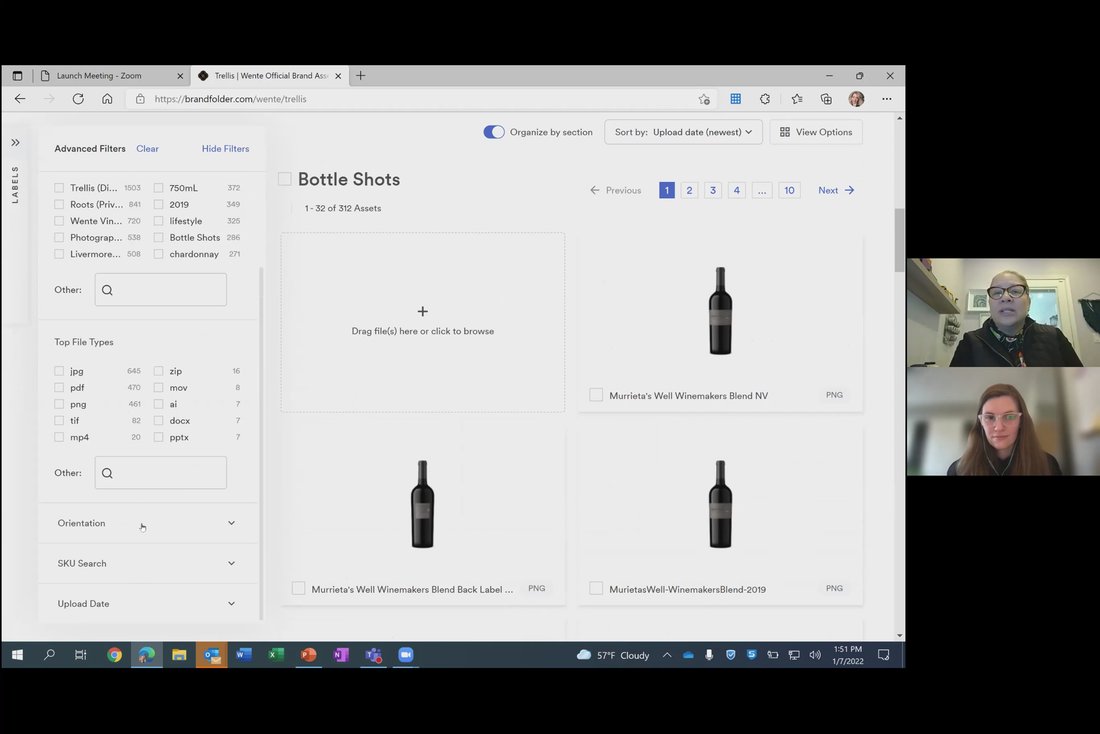Image resolution: width=1100 pixels, height=734 pixels.
Task: Click the Other file types search field
Action: pos(161,473)
